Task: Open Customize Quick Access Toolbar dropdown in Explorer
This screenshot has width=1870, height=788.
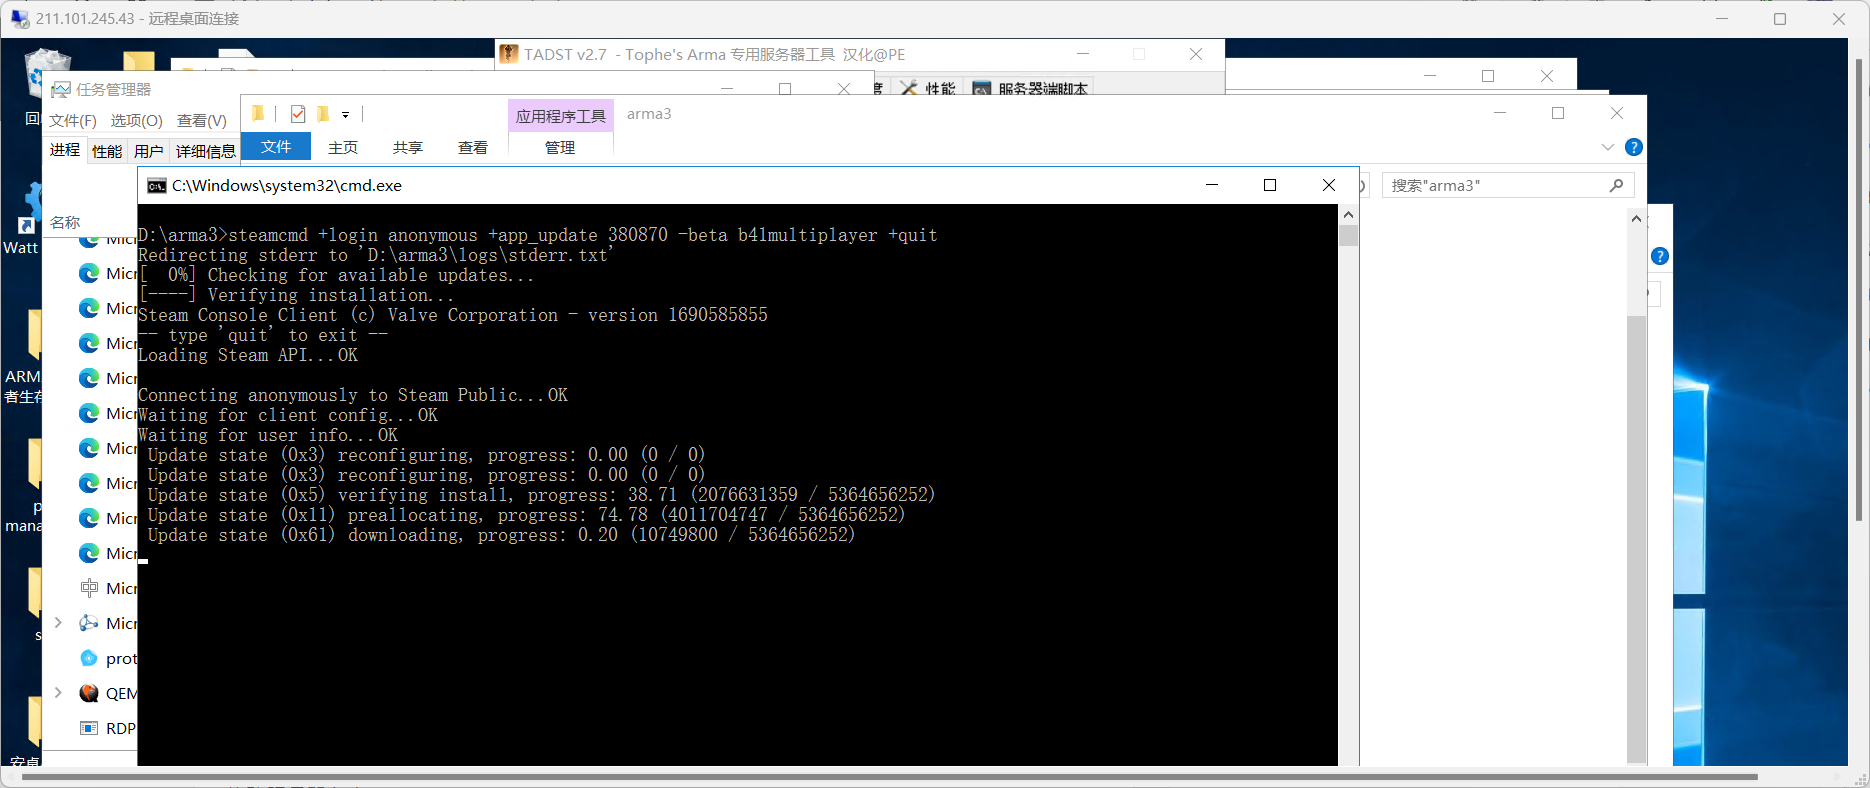Action: point(345,115)
